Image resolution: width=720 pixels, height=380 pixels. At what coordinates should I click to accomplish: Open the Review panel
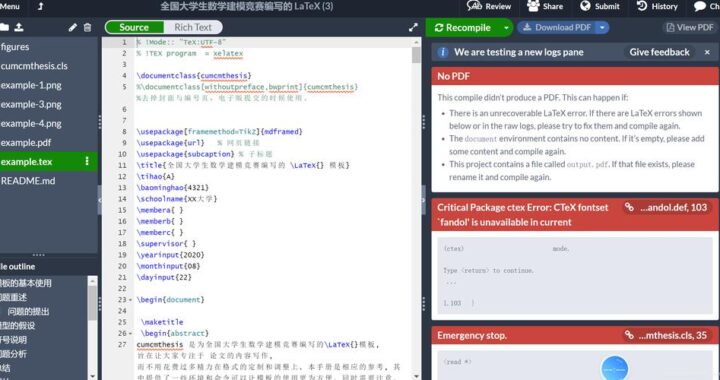(489, 6)
